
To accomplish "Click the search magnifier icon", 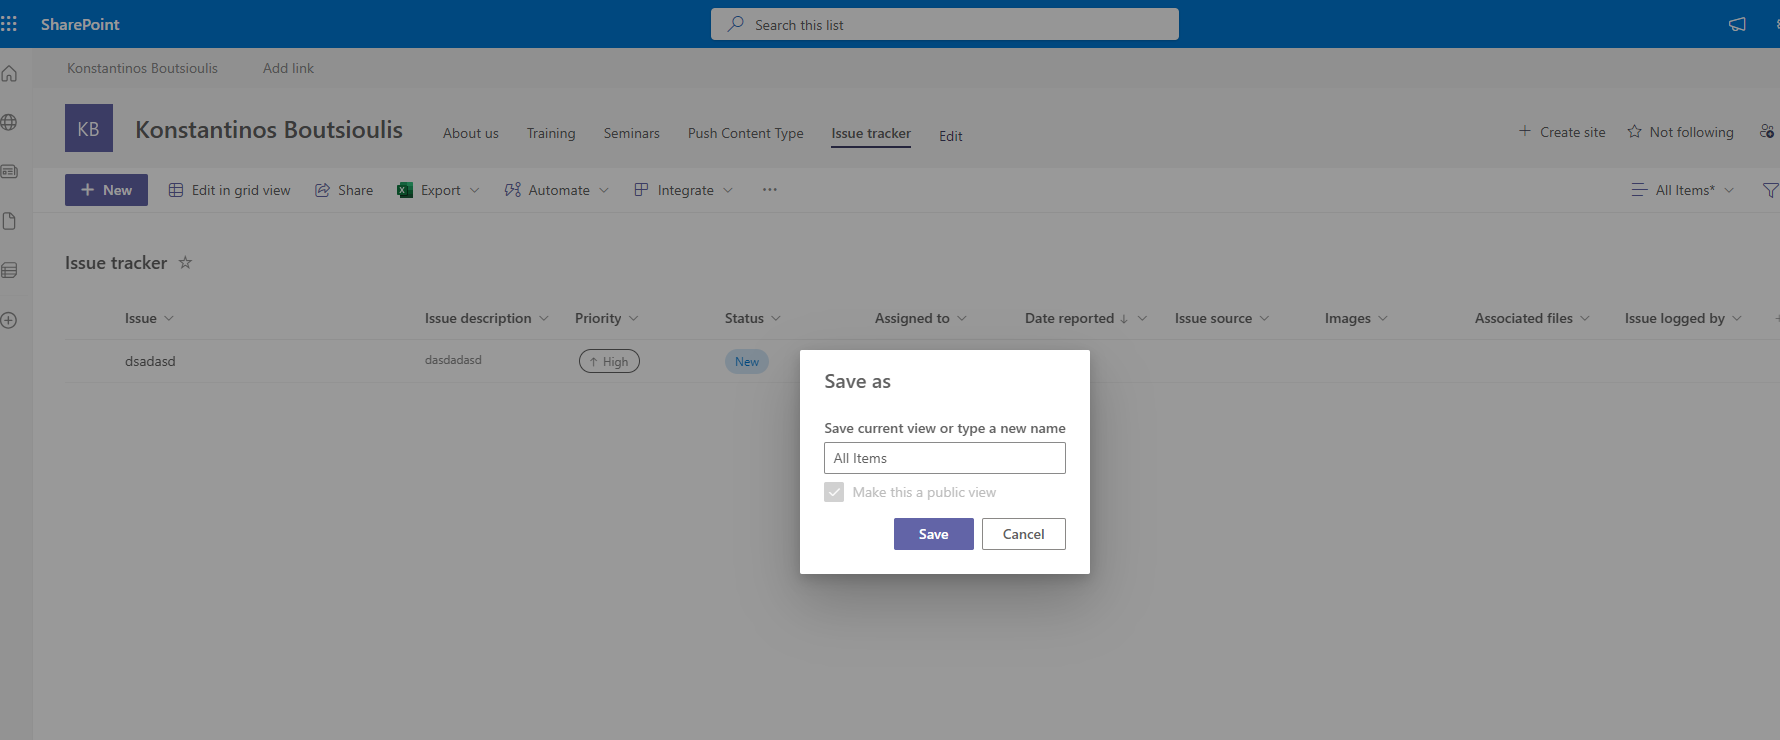I will point(735,24).
